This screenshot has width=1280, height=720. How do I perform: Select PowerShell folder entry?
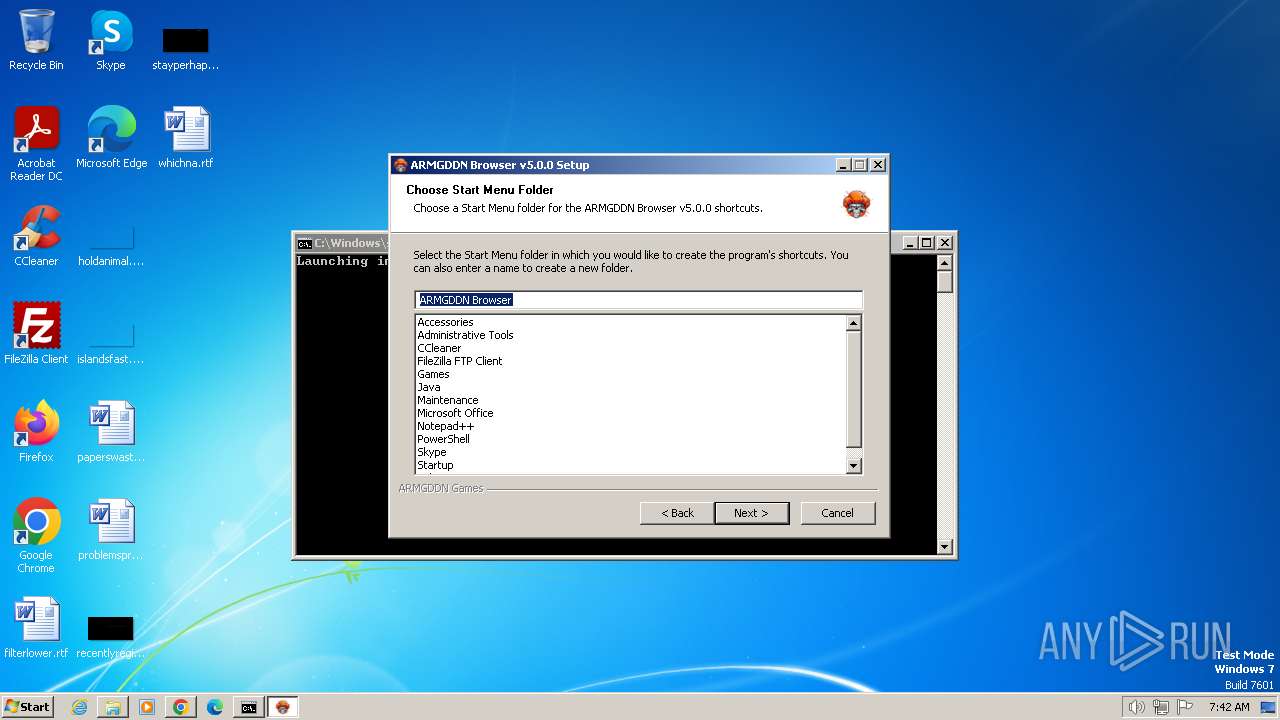[x=443, y=439]
